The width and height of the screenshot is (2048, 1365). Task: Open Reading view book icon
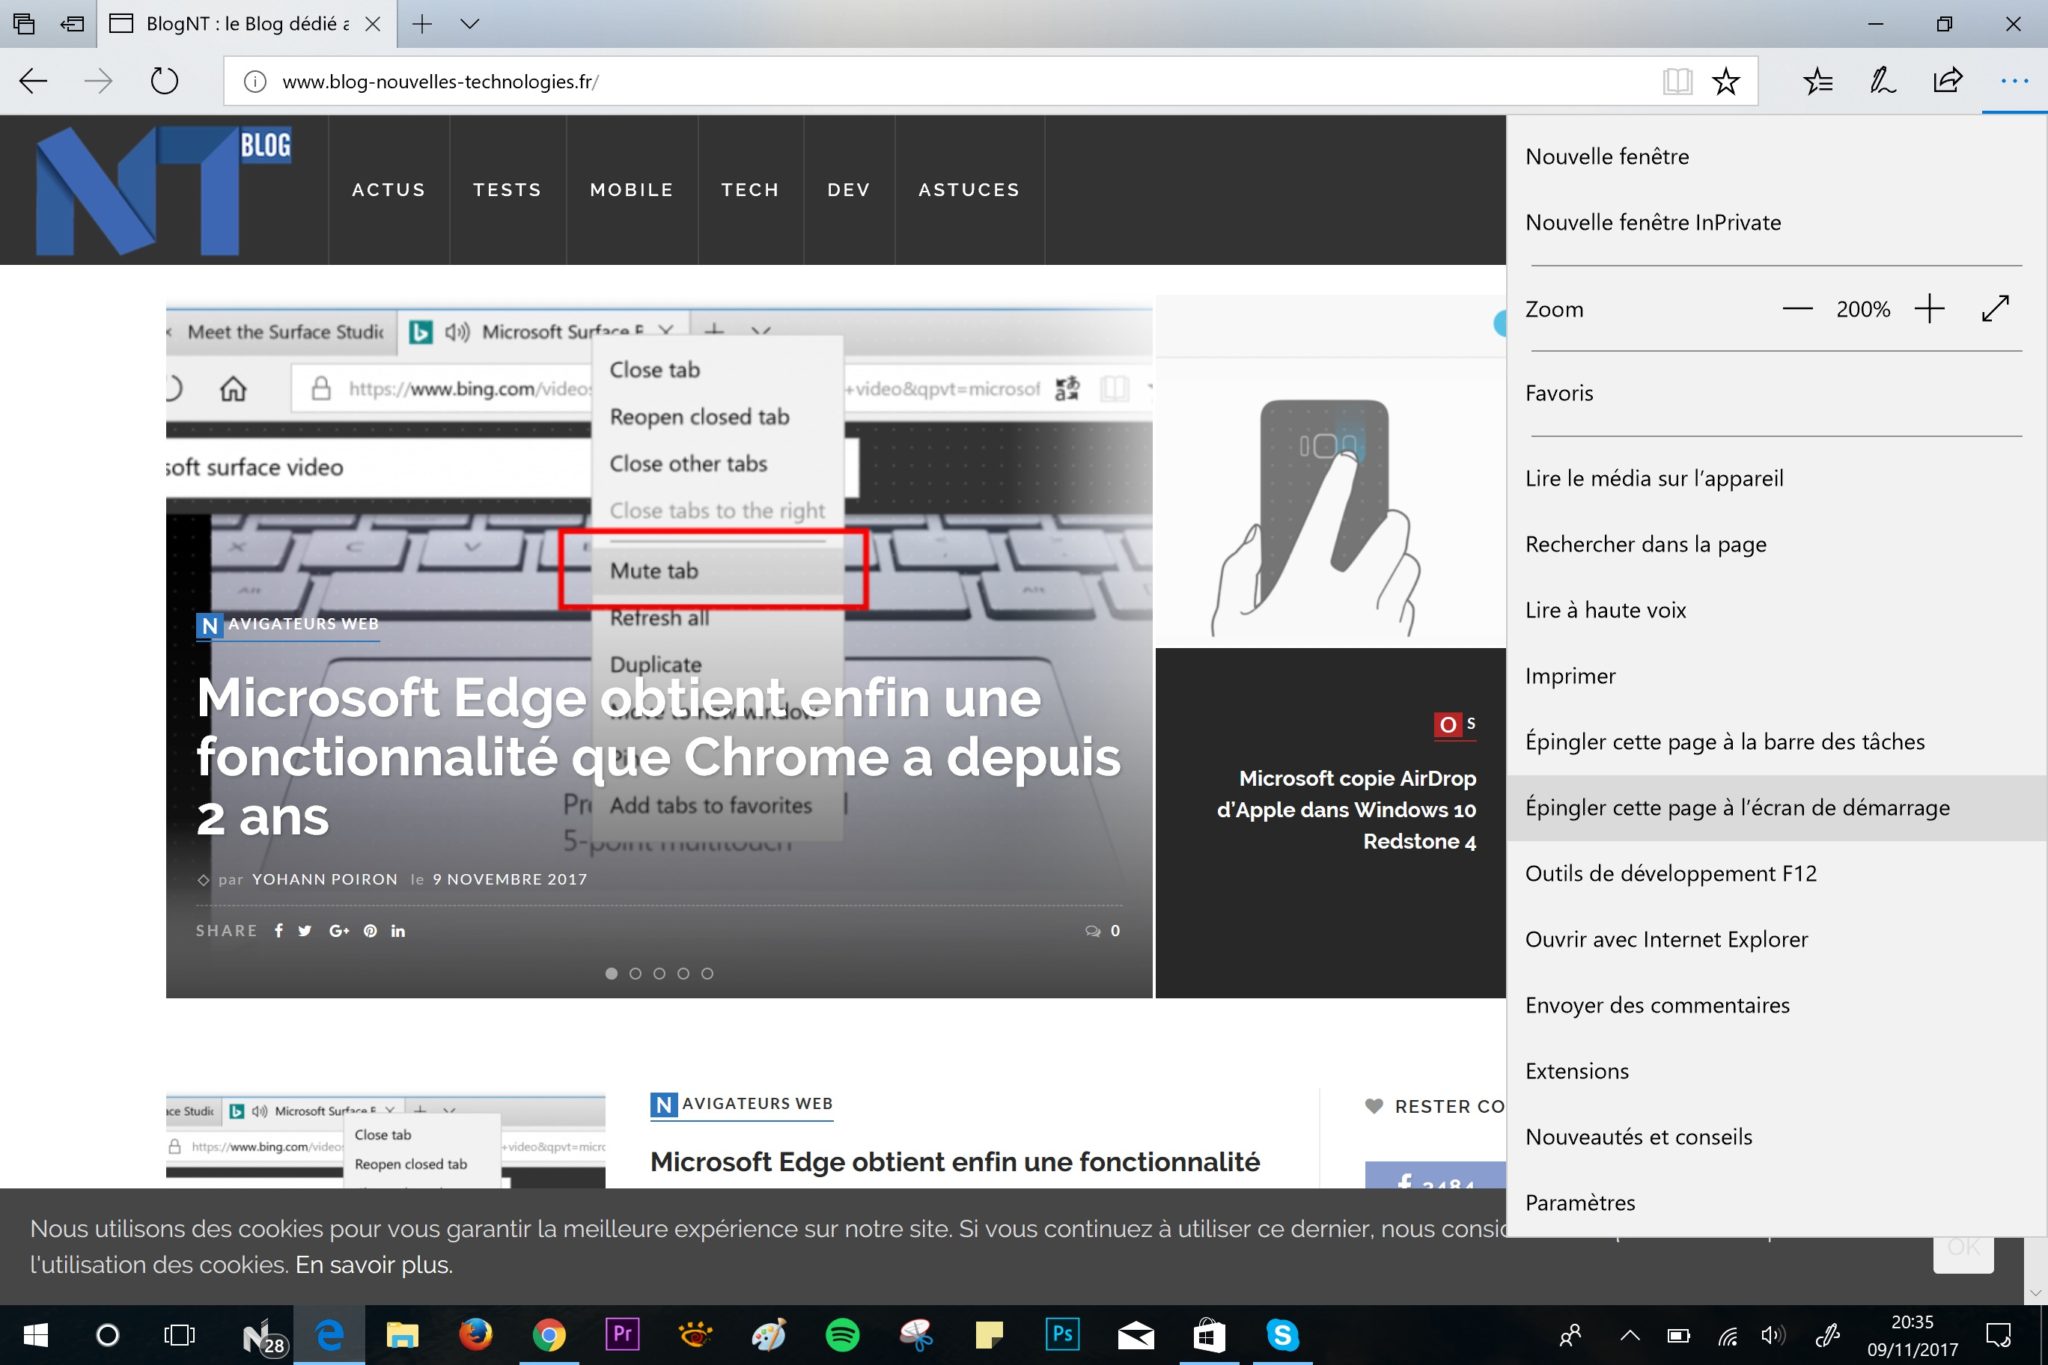(1677, 81)
